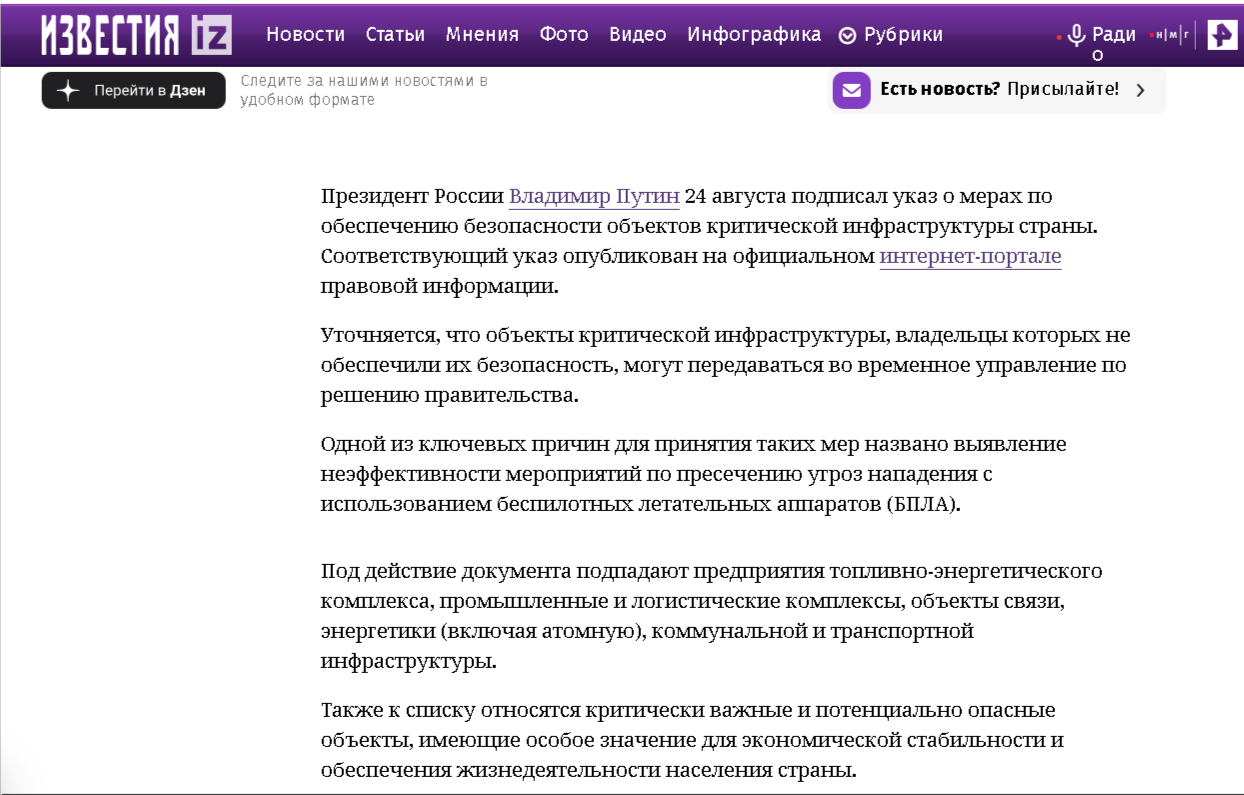
Task: Click the Перейти в Дзен button
Action: coord(134,90)
